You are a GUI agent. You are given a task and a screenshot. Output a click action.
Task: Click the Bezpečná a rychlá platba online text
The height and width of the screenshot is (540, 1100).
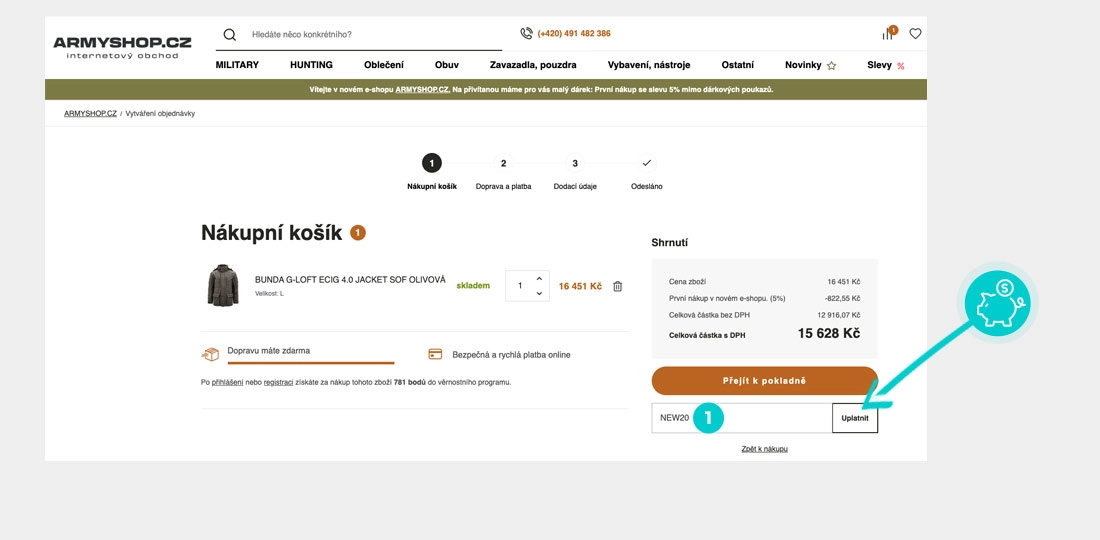click(511, 355)
